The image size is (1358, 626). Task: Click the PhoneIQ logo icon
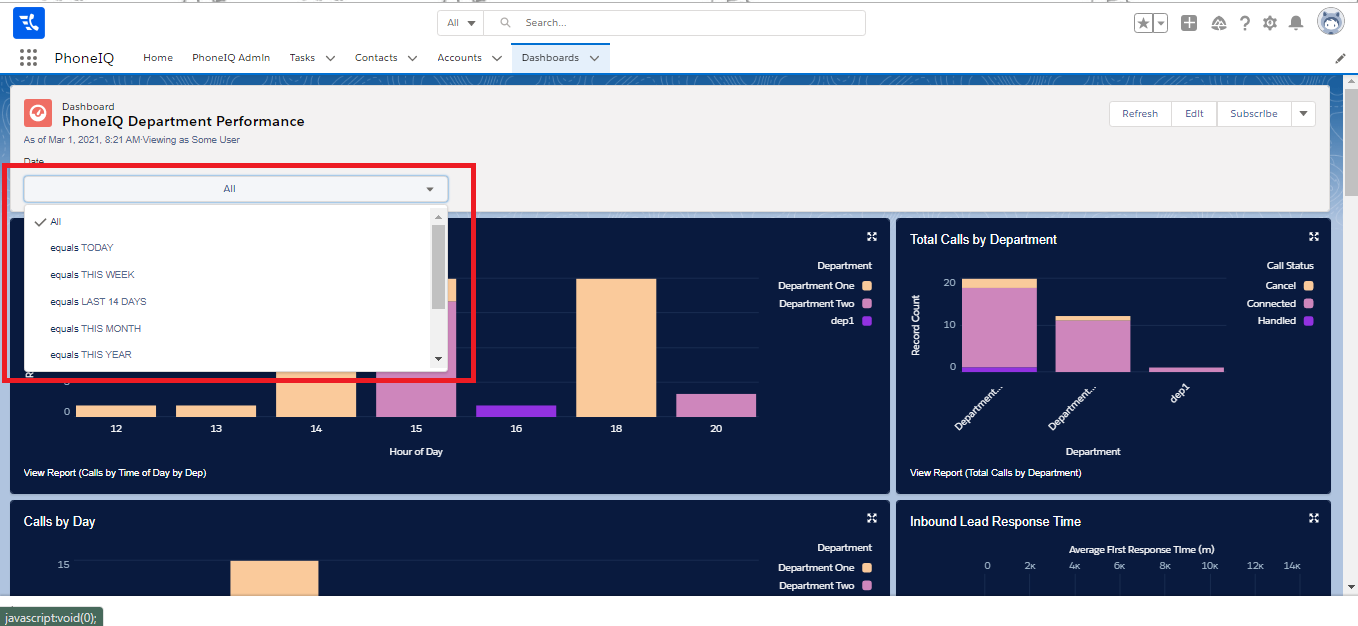click(29, 22)
